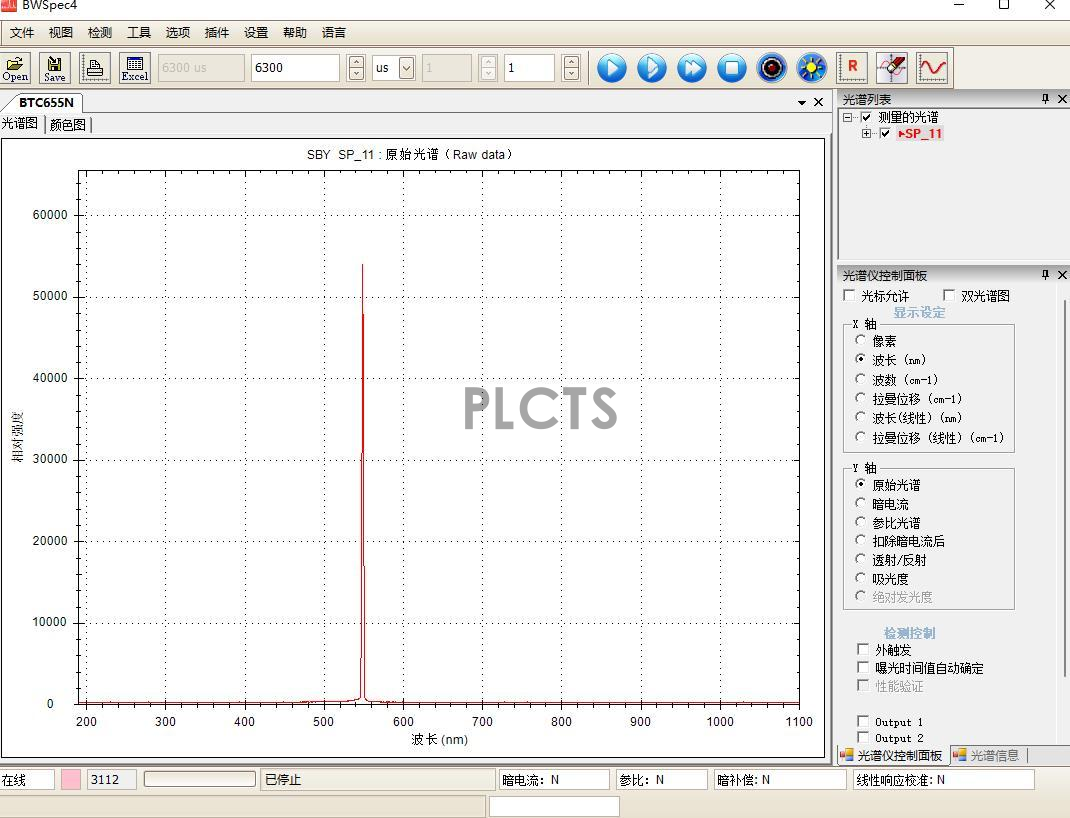
Task: Open the 检测 menu
Action: [100, 33]
